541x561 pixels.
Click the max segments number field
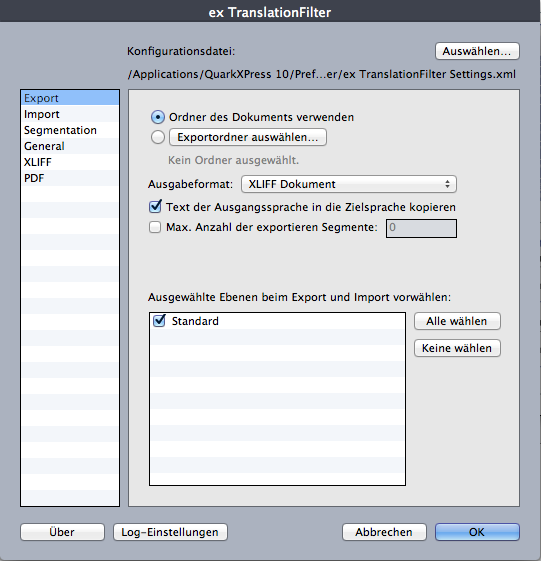(421, 228)
